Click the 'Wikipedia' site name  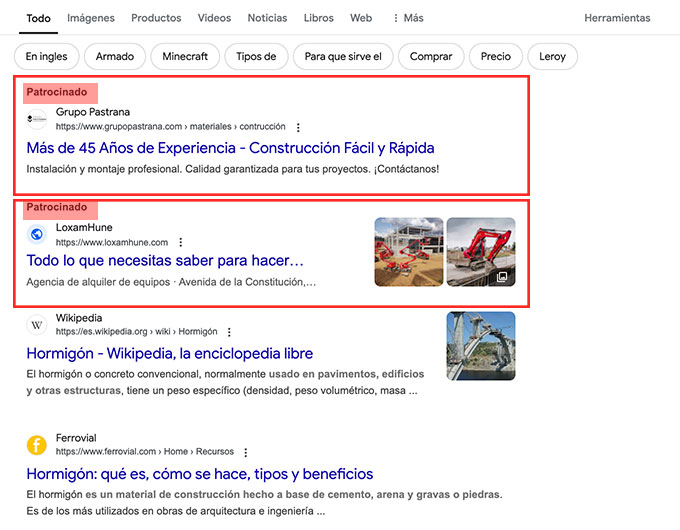click(79, 318)
